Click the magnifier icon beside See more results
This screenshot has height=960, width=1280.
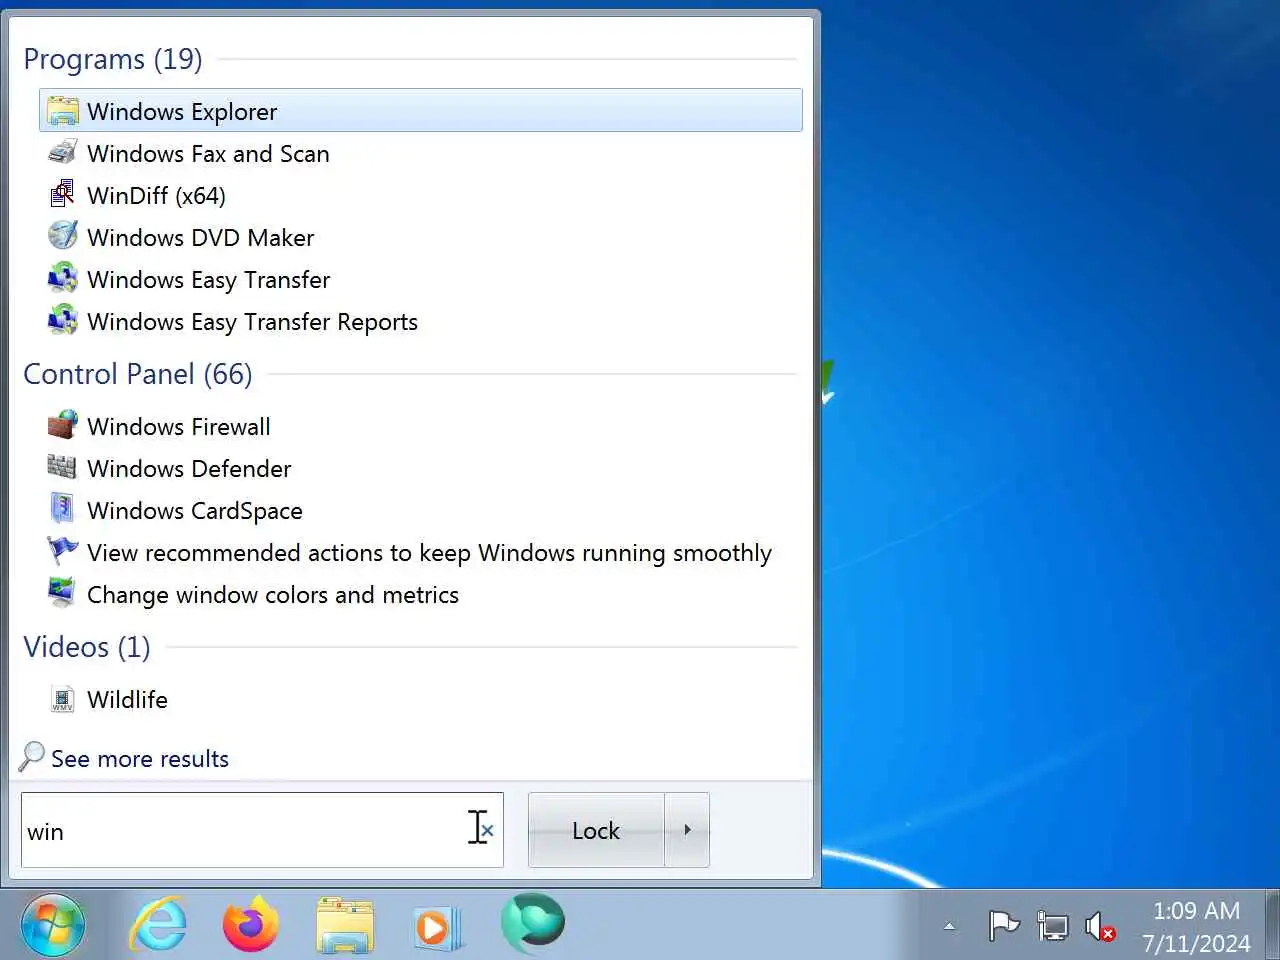pyautogui.click(x=32, y=757)
